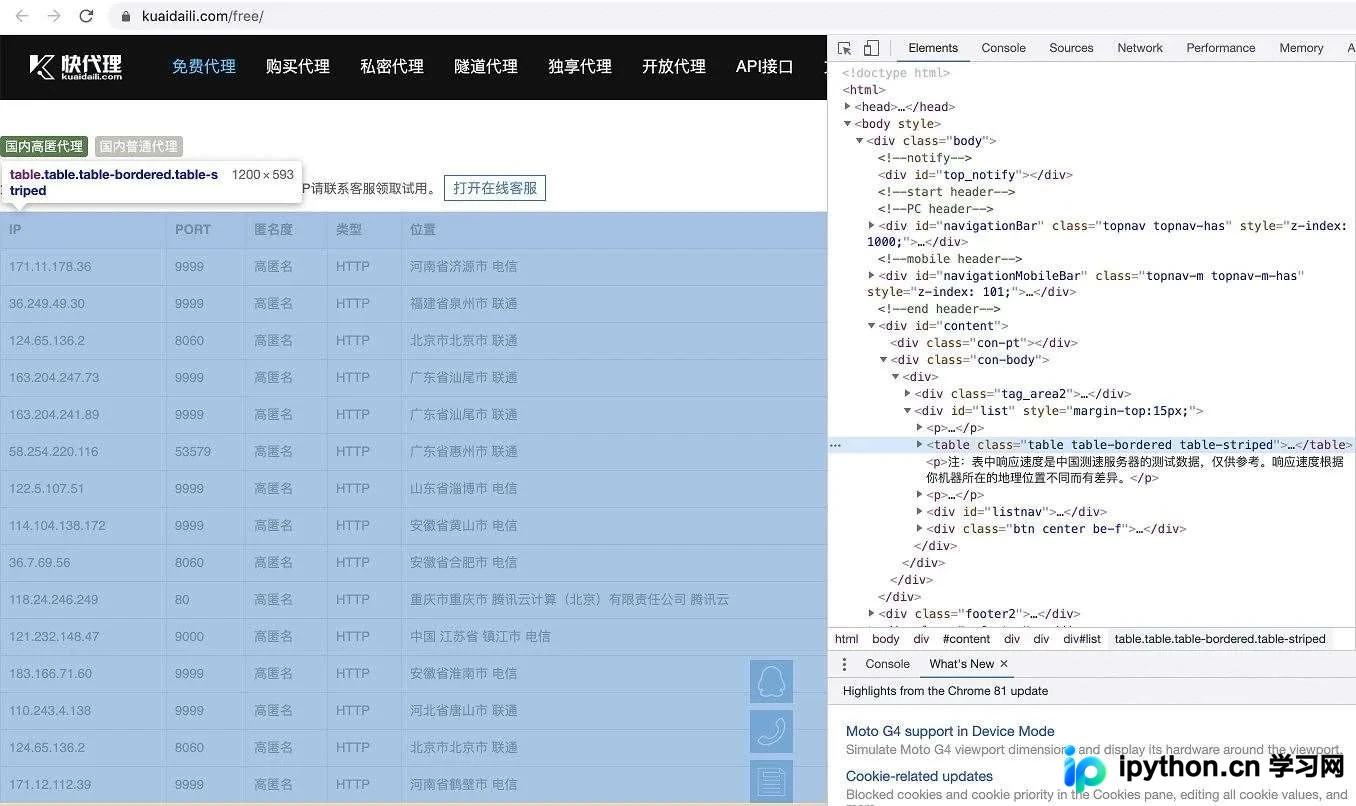
Task: Close the What's New drawer tab
Action: click(1004, 664)
